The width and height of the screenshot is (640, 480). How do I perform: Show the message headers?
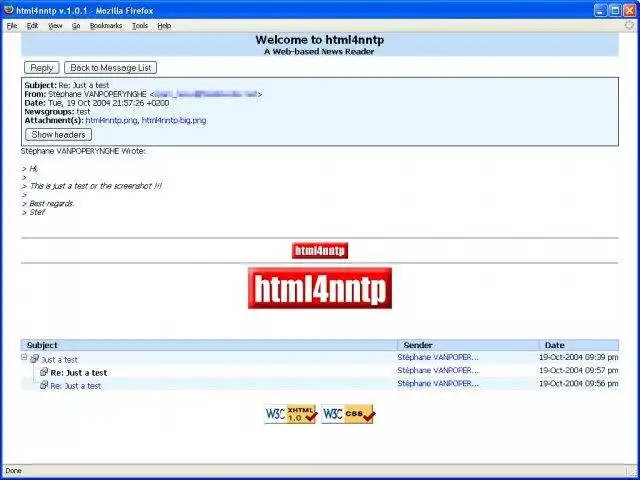pos(58,134)
